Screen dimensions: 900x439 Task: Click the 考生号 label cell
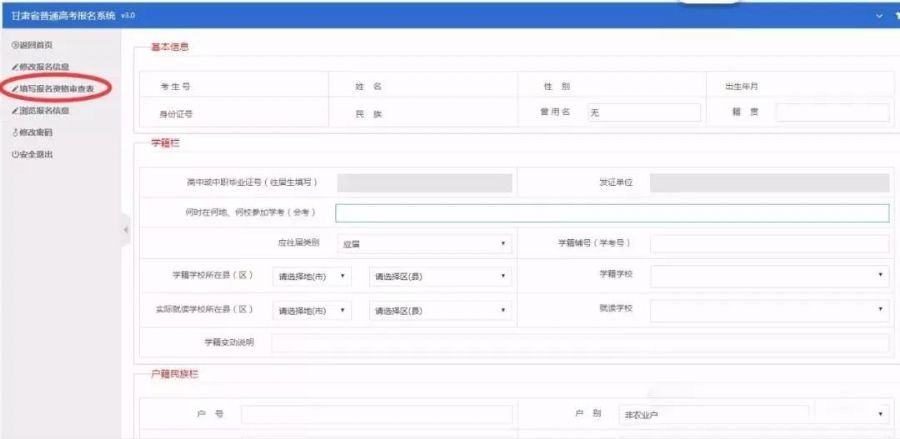point(175,87)
